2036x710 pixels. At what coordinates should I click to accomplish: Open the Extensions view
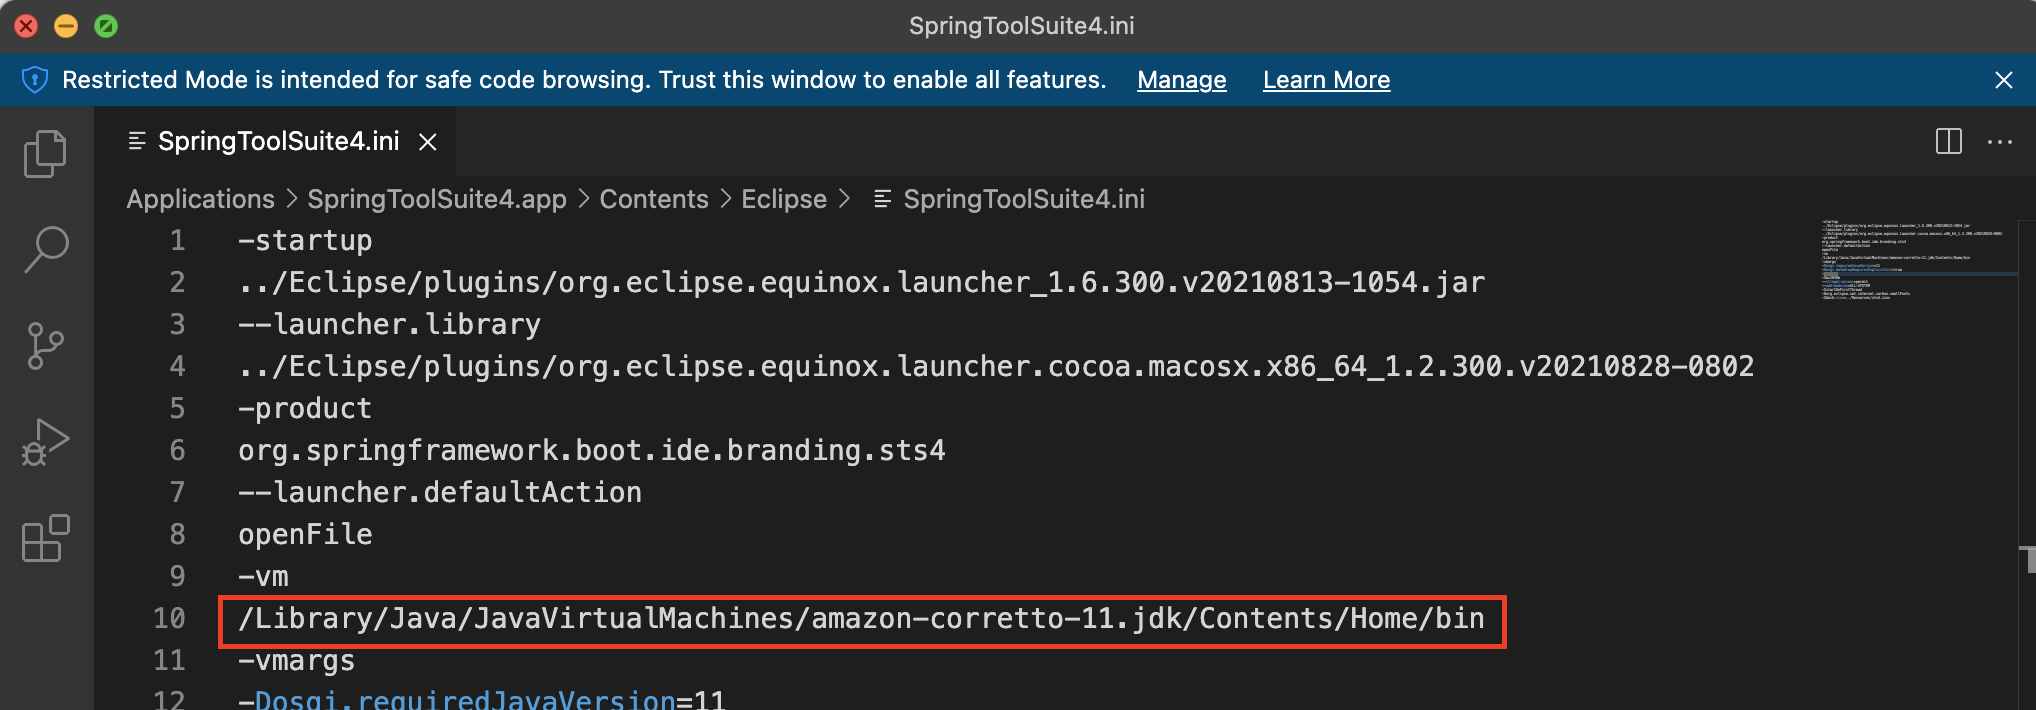(x=45, y=538)
